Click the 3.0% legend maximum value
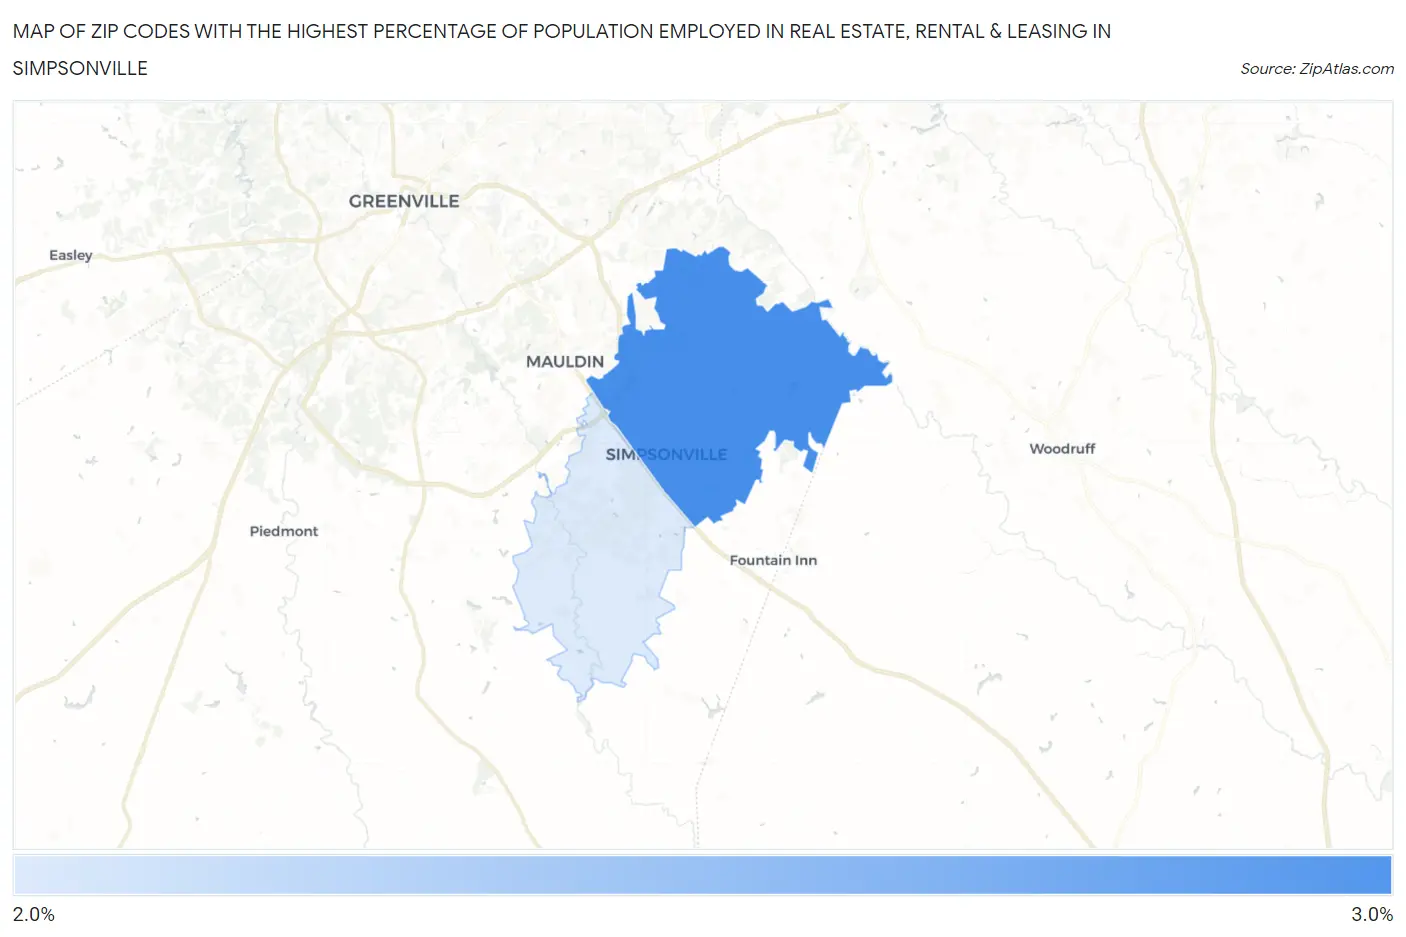This screenshot has width=1406, height=937. coord(1372,914)
